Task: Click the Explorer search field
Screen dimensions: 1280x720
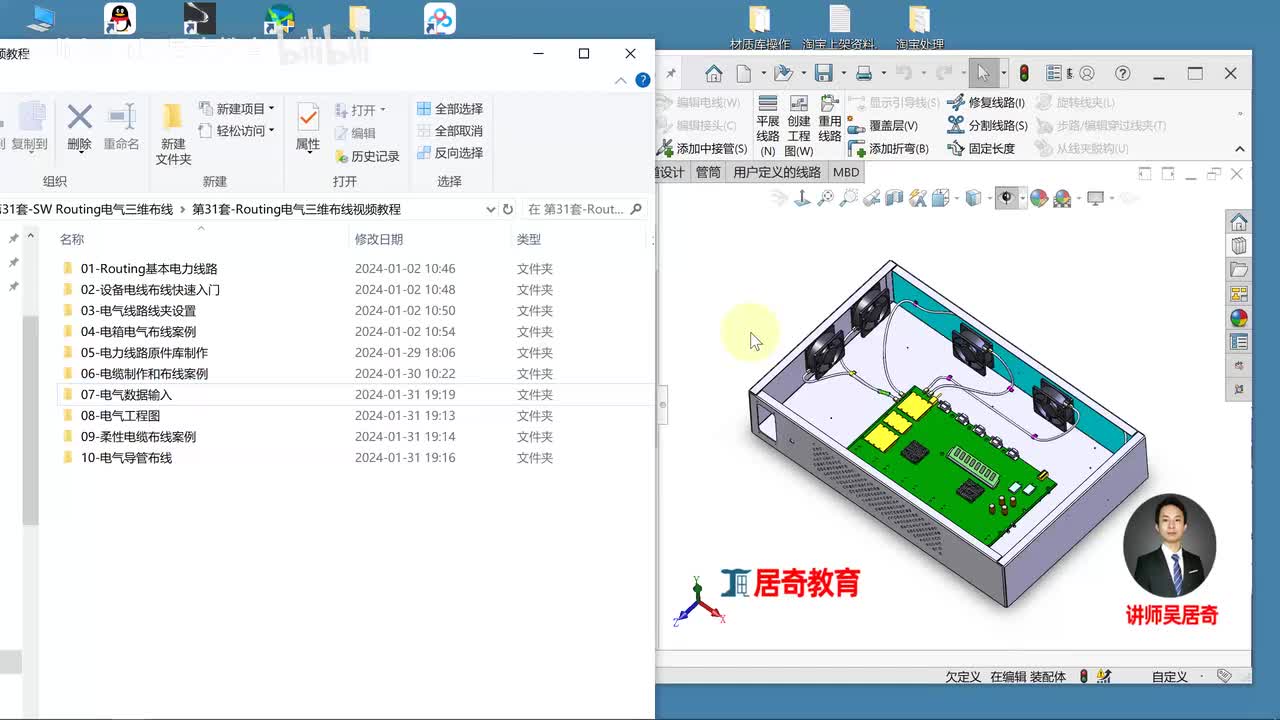Action: click(583, 209)
